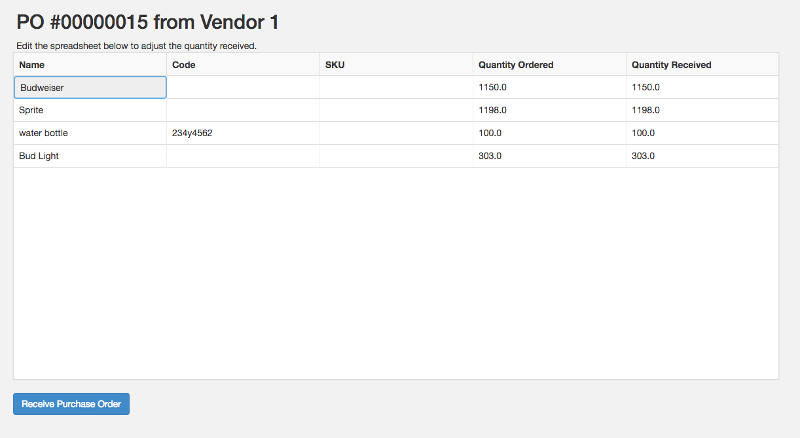This screenshot has width=800, height=438.
Task: Click the Code column header
Action: click(x=243, y=65)
